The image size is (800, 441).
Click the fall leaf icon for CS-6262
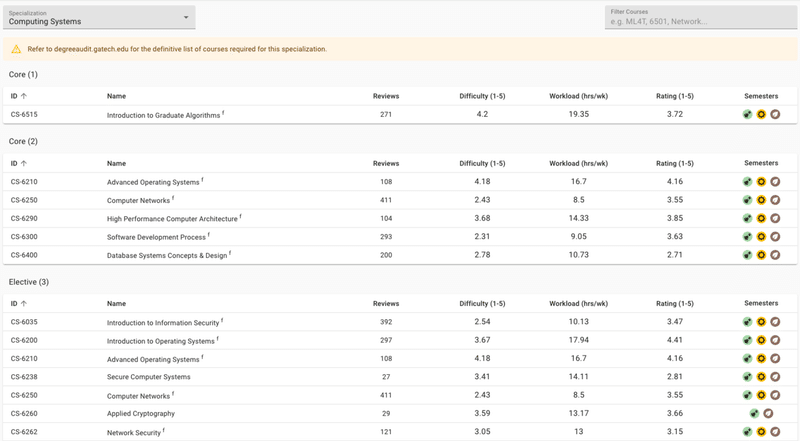pyautogui.click(x=775, y=432)
